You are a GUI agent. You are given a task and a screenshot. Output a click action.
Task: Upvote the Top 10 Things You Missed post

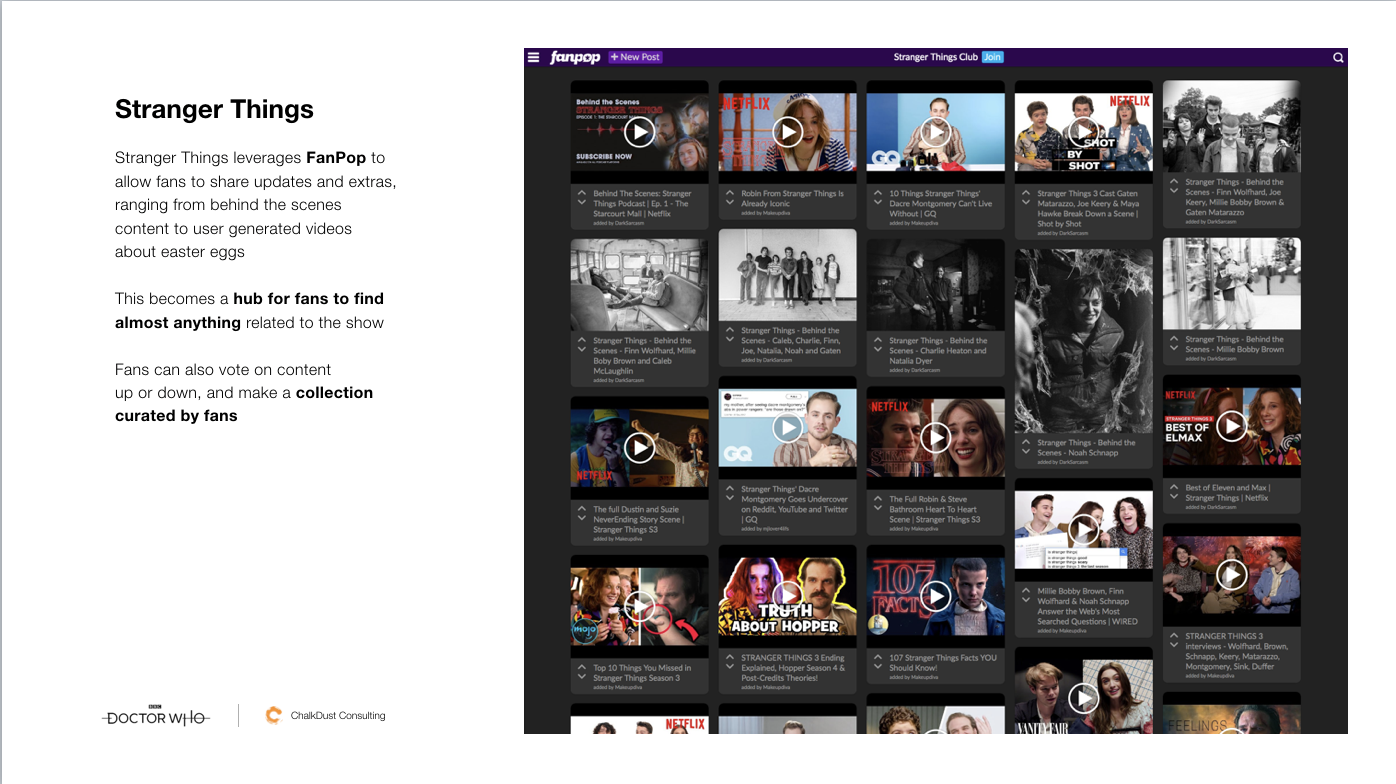point(582,665)
